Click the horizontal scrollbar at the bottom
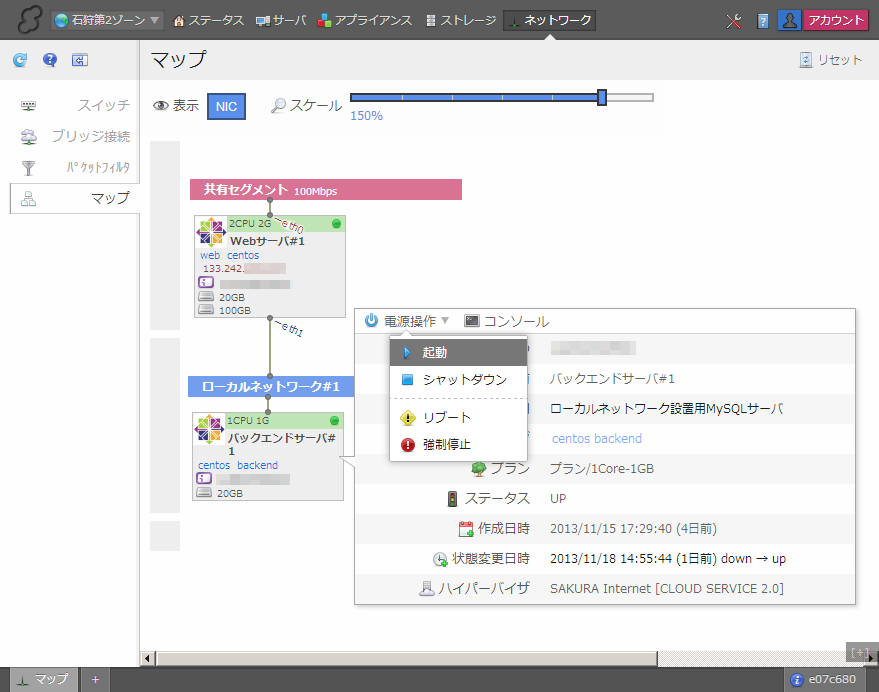Viewport: 879px width, 692px height. coord(400,658)
